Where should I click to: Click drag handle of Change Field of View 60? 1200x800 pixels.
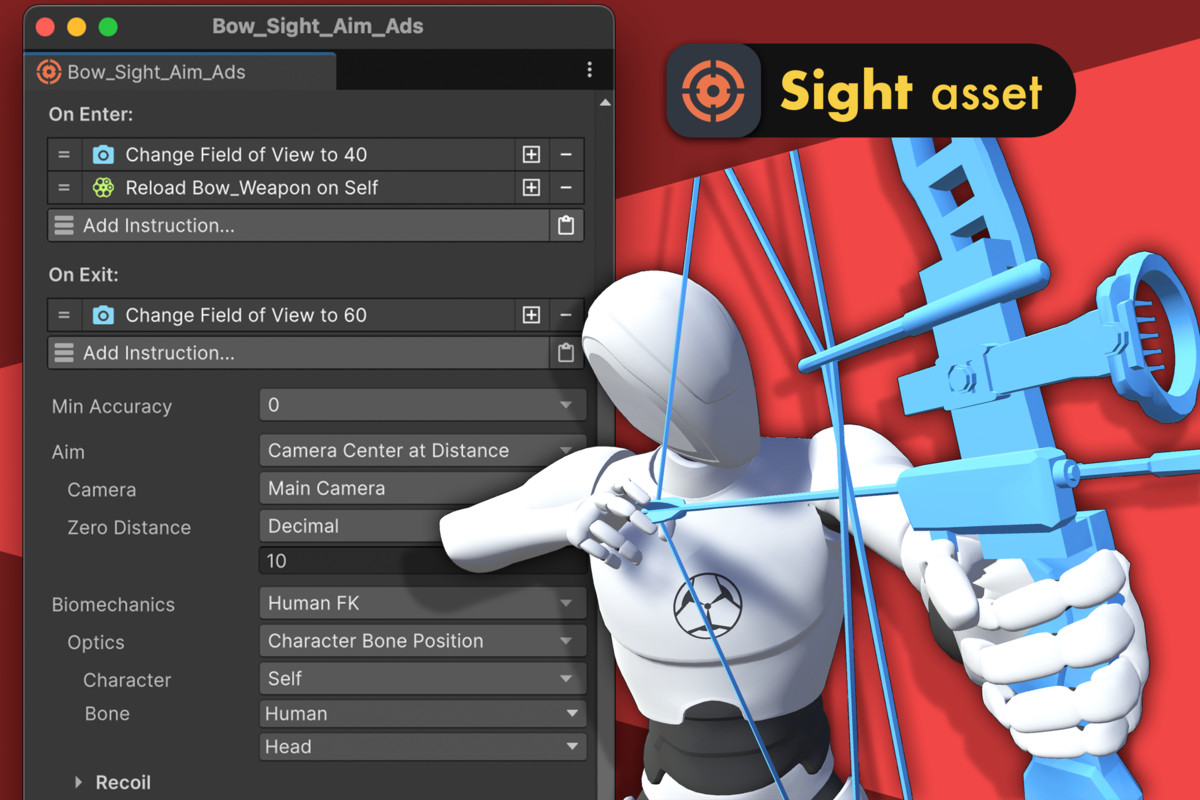pyautogui.click(x=64, y=315)
